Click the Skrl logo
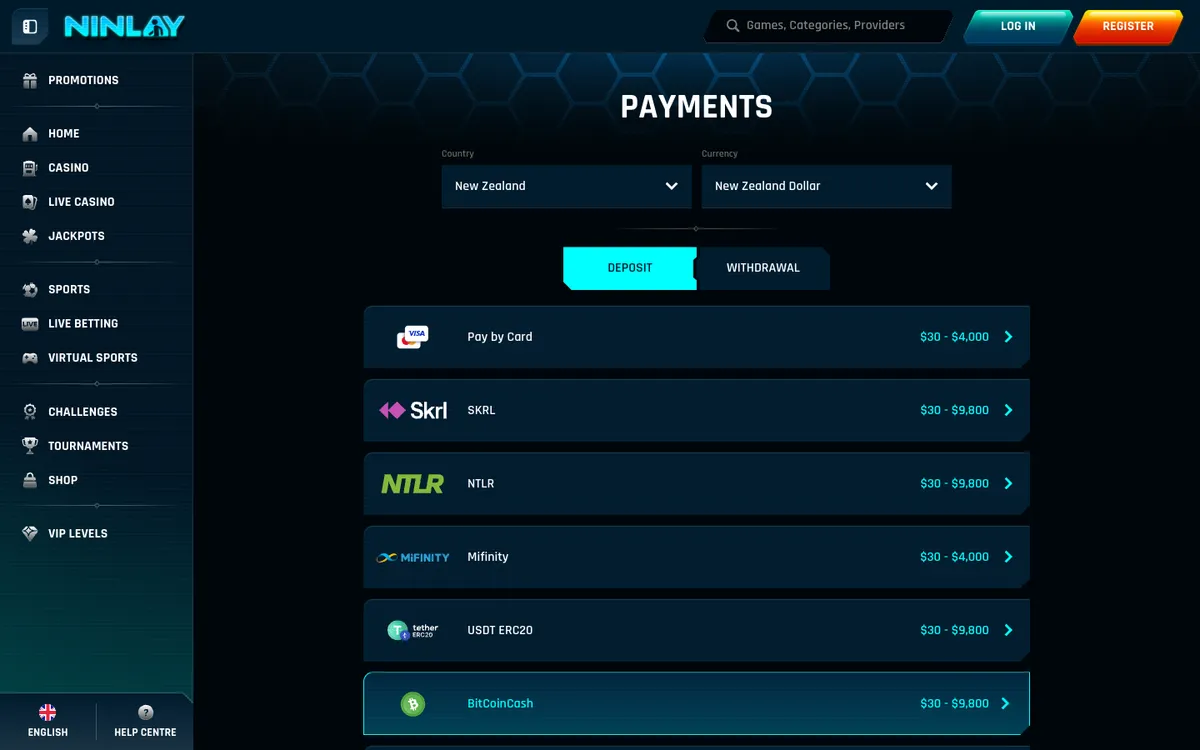This screenshot has height=750, width=1200. click(413, 410)
